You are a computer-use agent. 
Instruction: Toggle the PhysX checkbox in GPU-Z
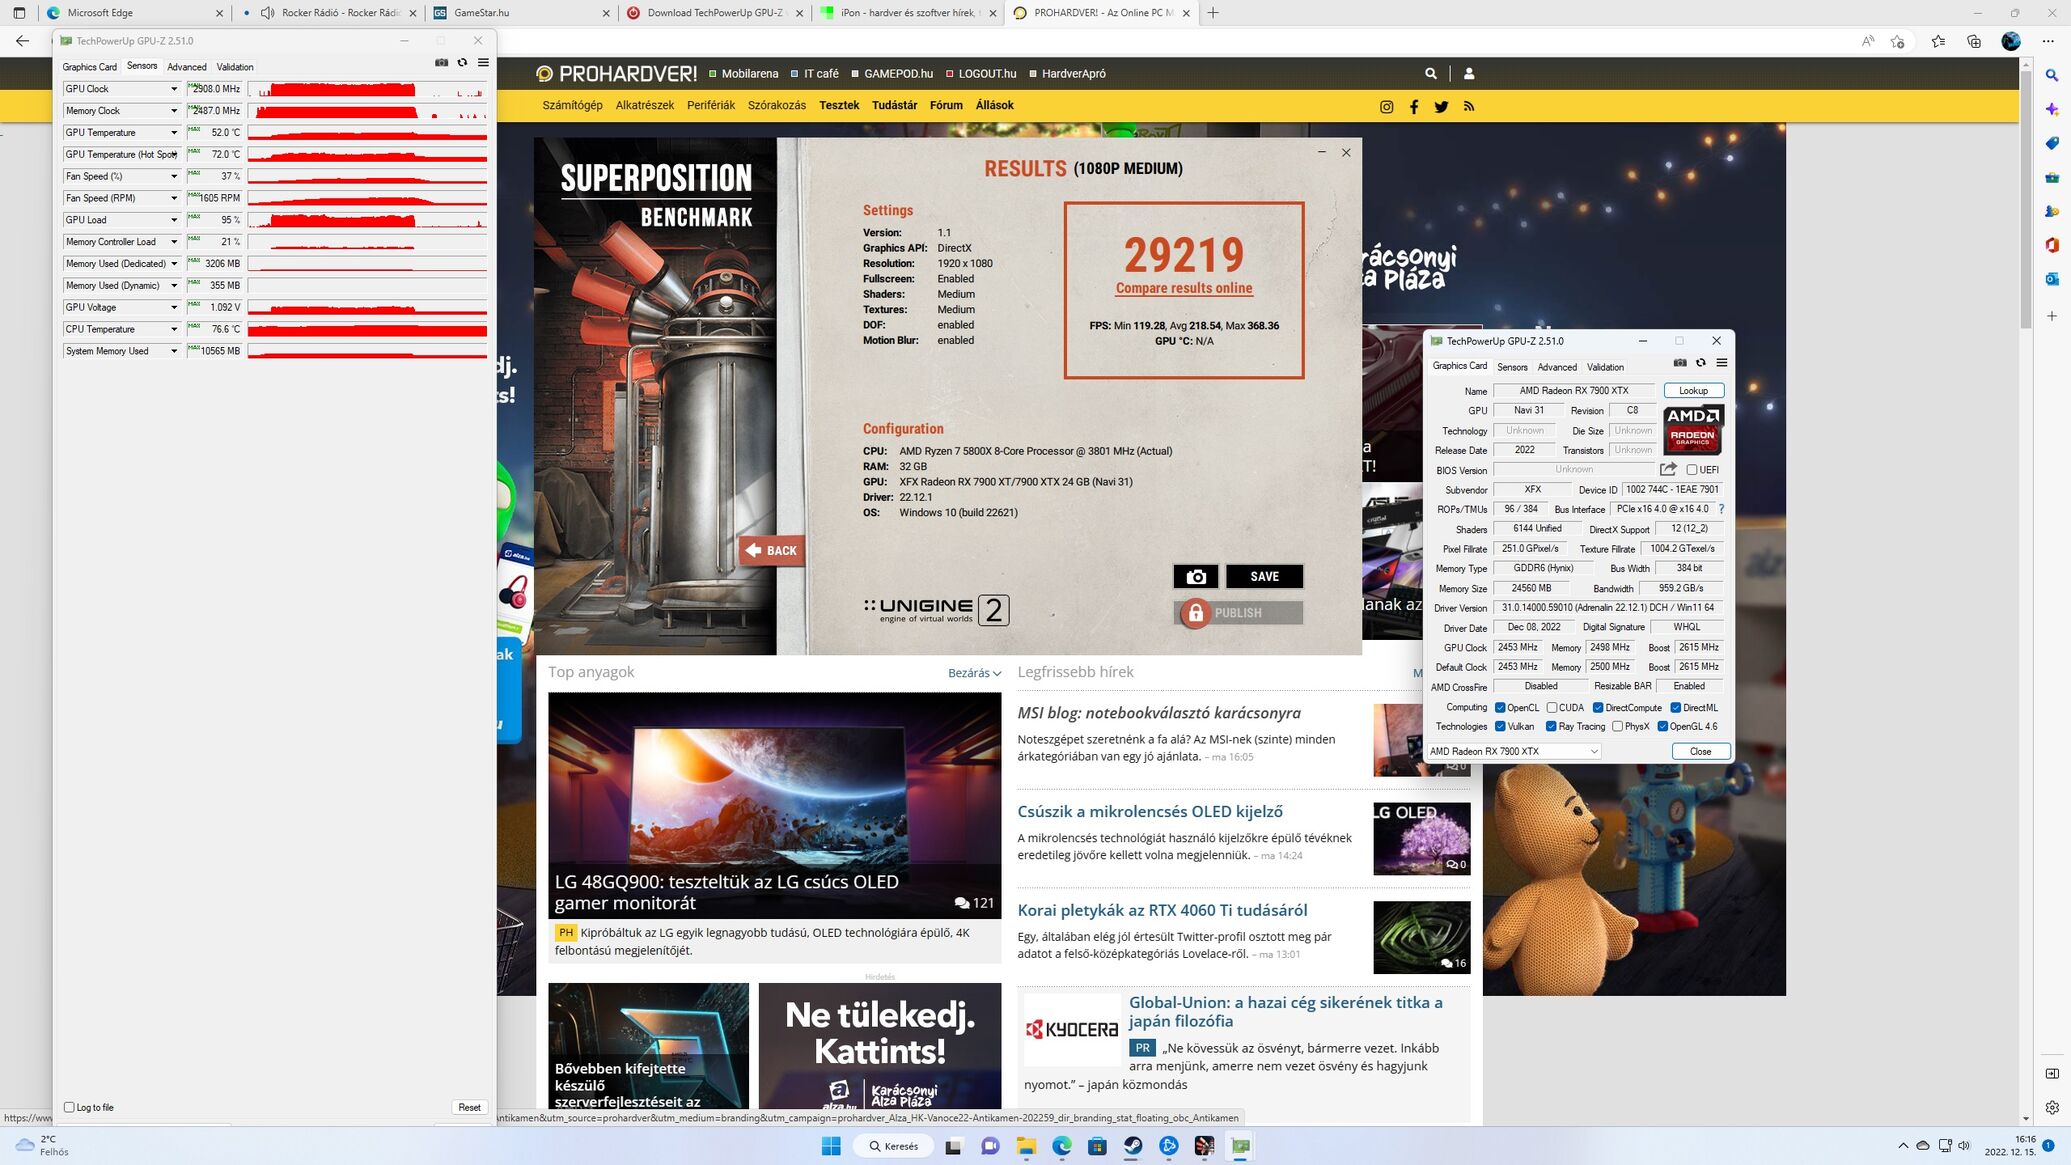1618,727
